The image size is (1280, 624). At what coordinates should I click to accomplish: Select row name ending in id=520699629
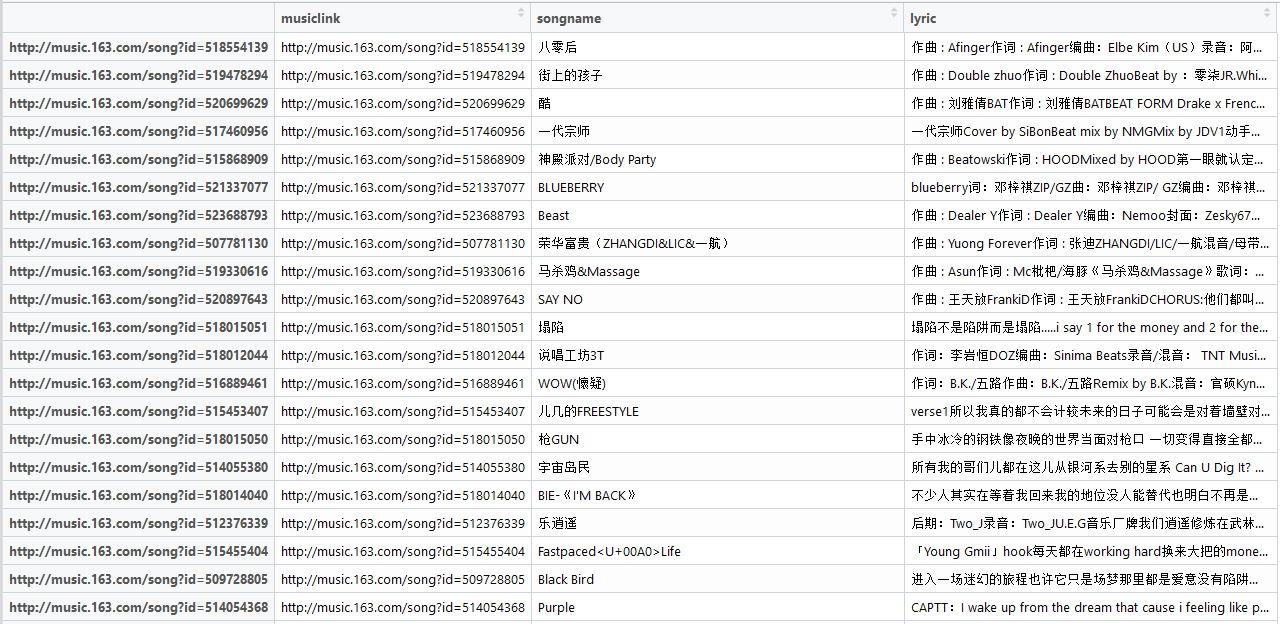[x=138, y=103]
